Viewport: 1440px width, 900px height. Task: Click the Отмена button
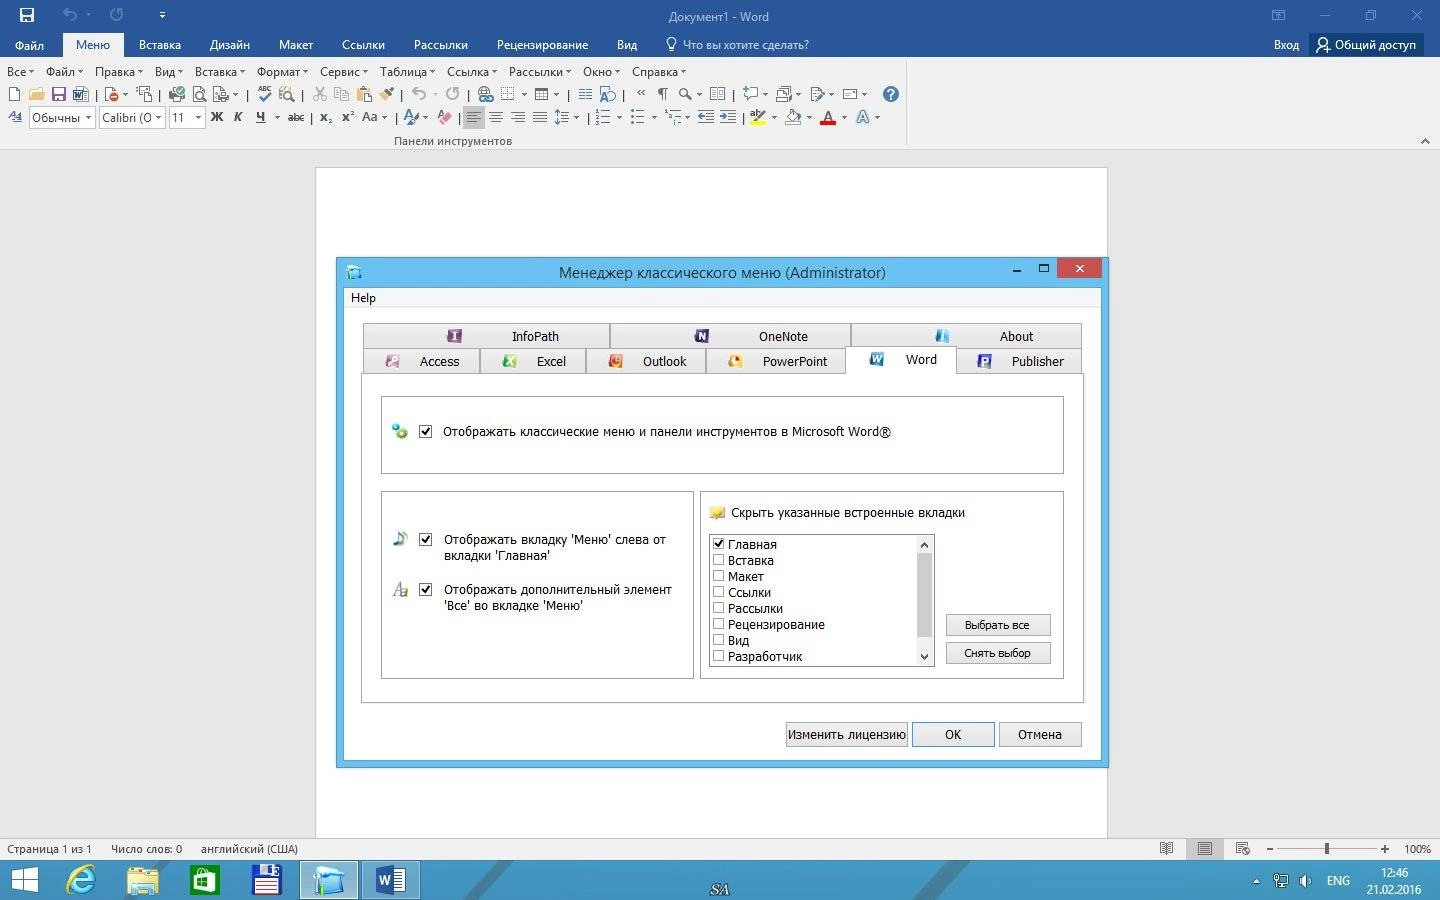tap(1040, 734)
